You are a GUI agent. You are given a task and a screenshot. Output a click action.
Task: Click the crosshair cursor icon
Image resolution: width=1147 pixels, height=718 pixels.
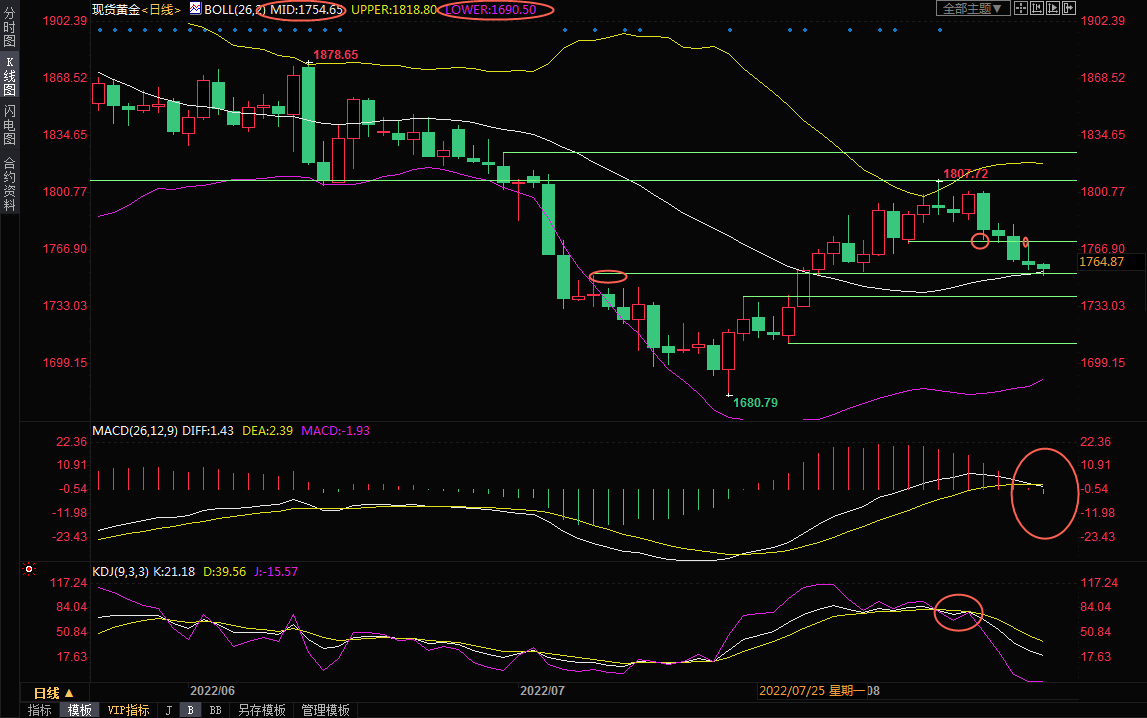[x=1021, y=9]
